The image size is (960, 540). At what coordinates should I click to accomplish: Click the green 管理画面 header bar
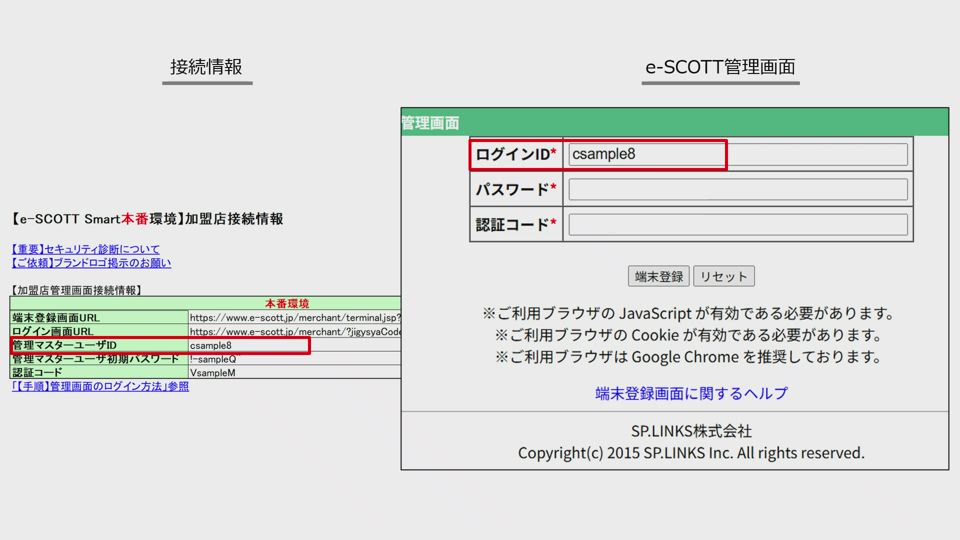pos(674,122)
